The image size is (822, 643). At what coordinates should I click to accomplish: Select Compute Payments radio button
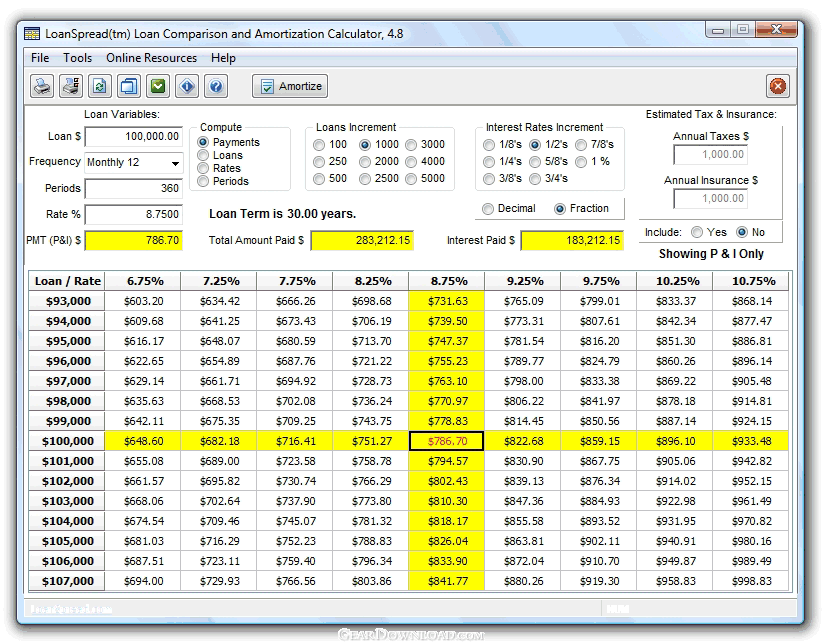[203, 142]
